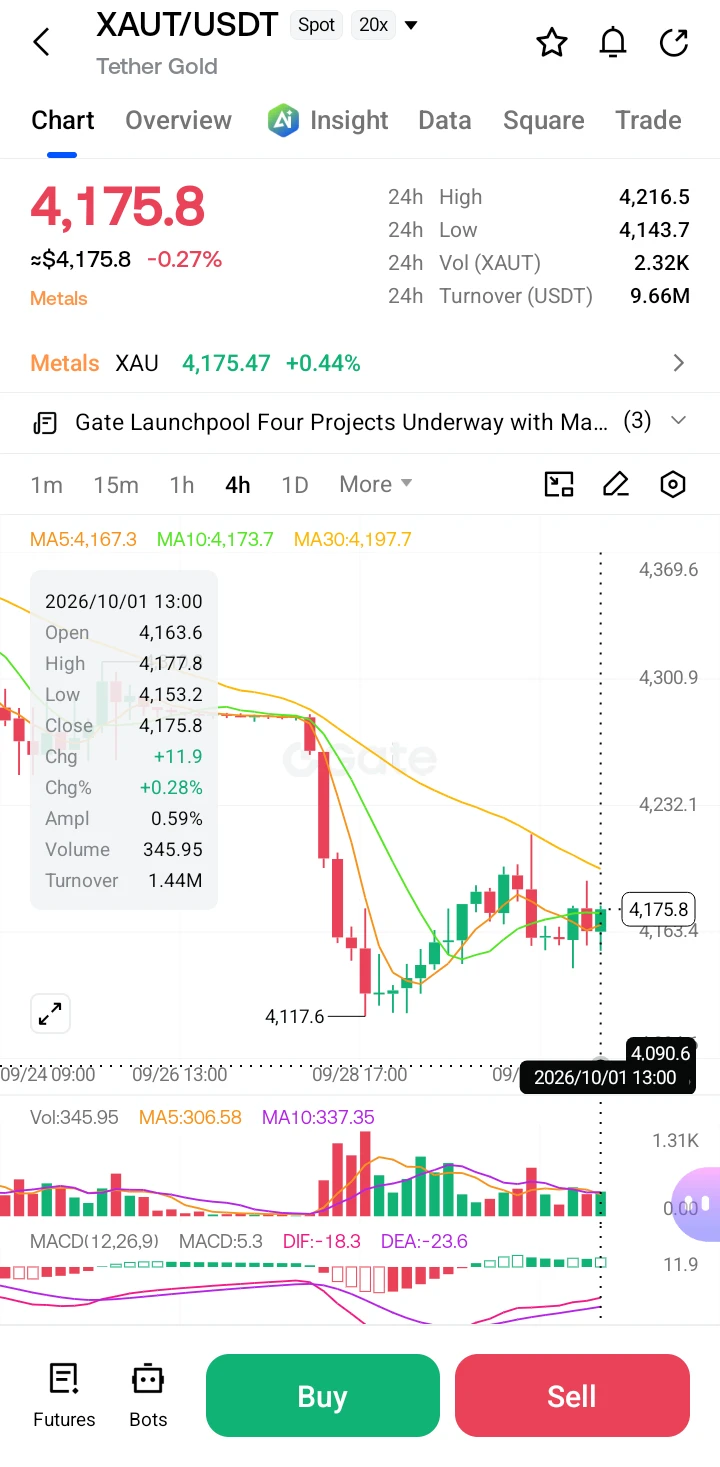Tap the 24h Low value 4,143.7

(x=654, y=230)
